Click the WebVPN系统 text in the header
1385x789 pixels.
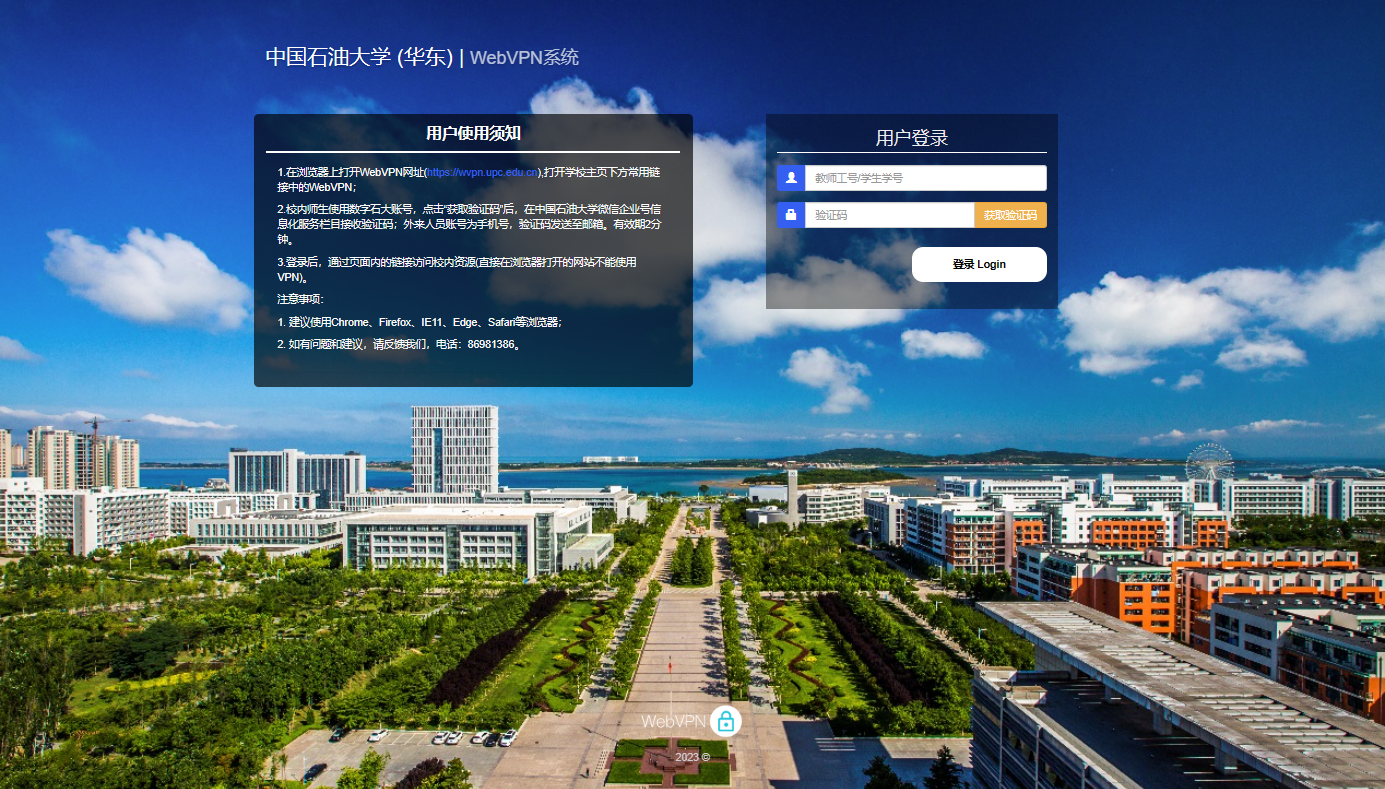click(x=524, y=58)
